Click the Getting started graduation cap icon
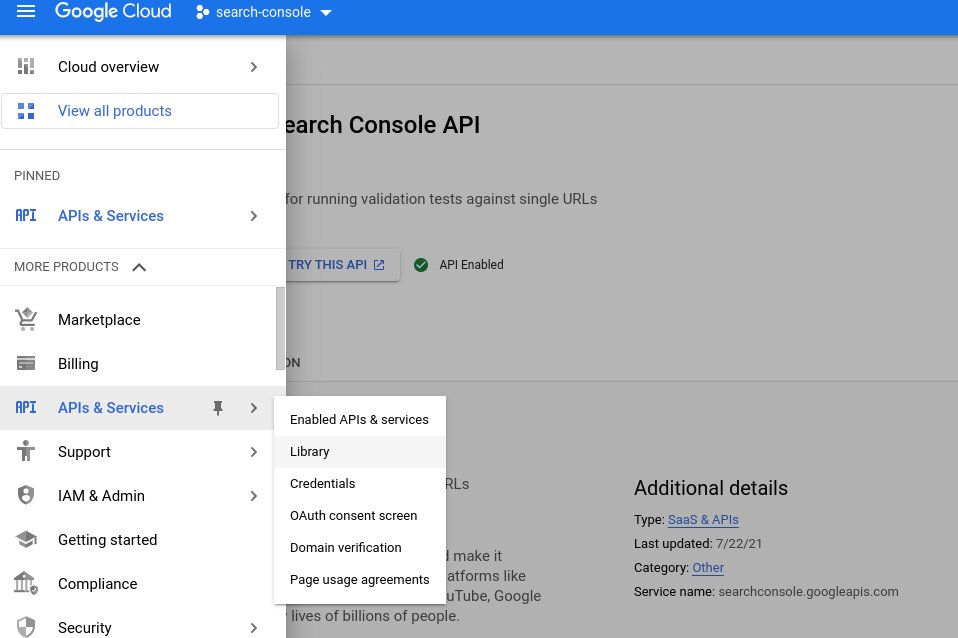The image size is (958, 638). (26, 539)
